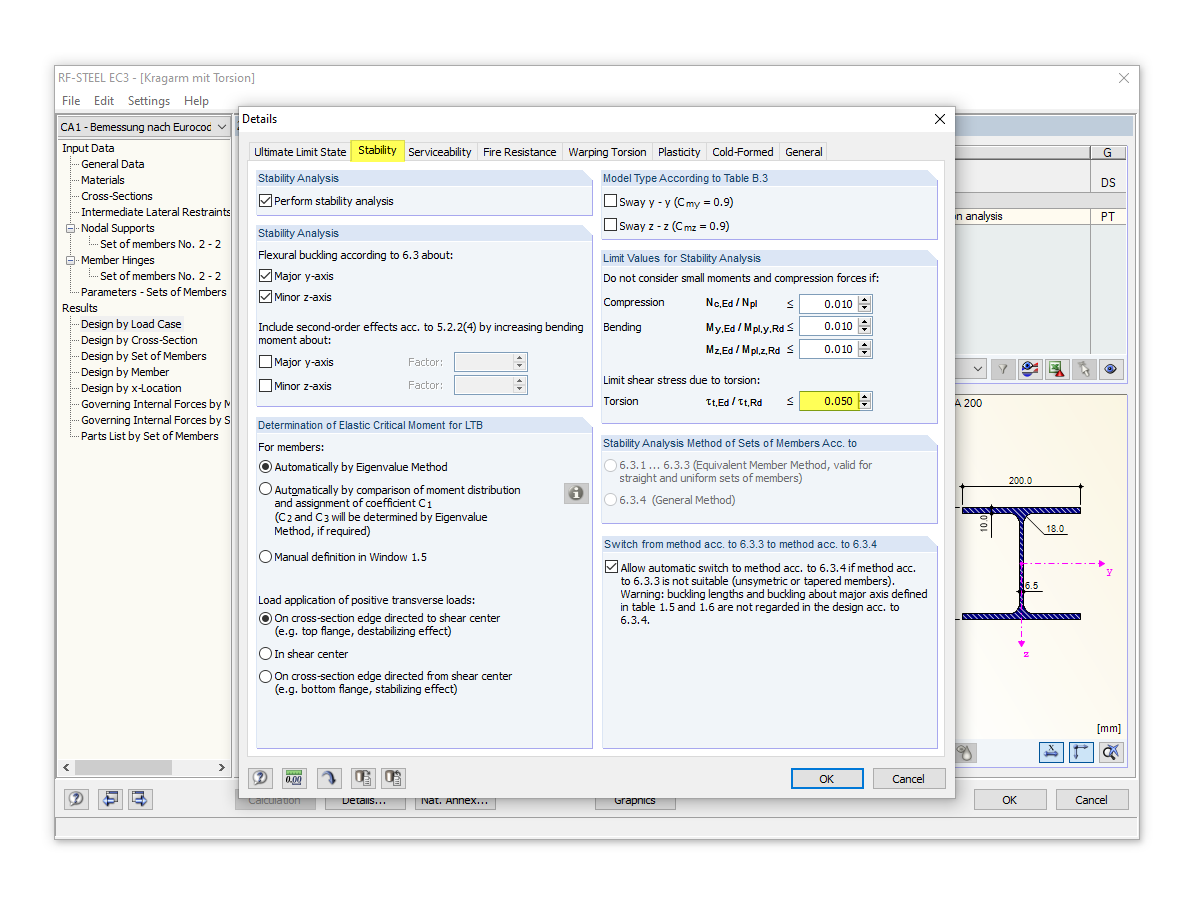Viewport: 1200px width, 900px height.
Task: Open help in the main RF-STEEL window
Action: pos(77,799)
